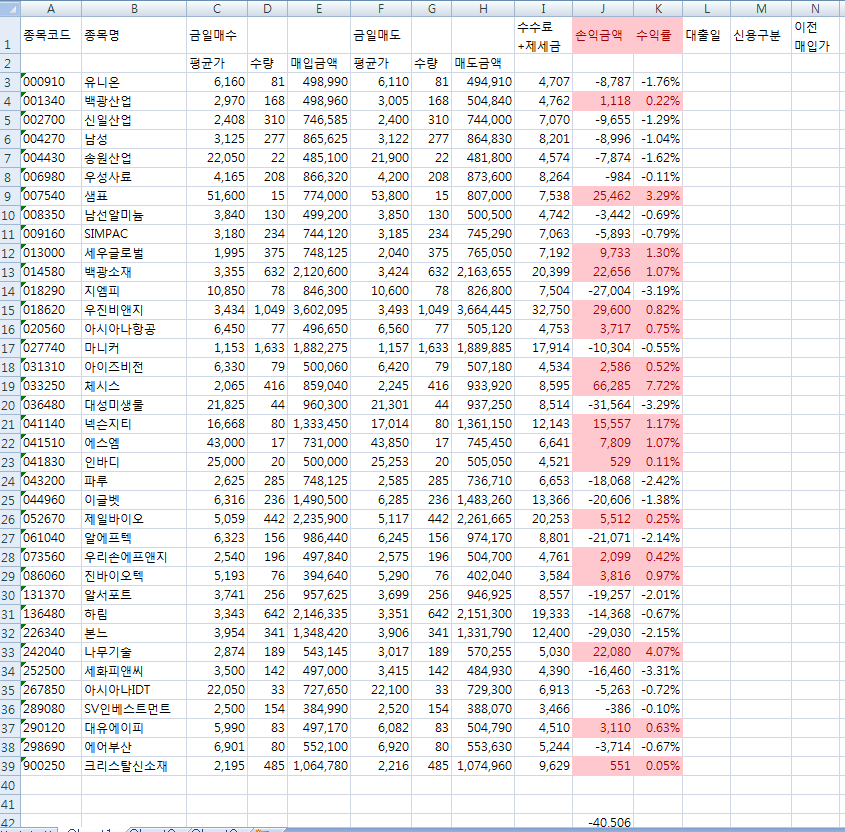Select column E header
The image size is (845, 832).
[319, 8]
